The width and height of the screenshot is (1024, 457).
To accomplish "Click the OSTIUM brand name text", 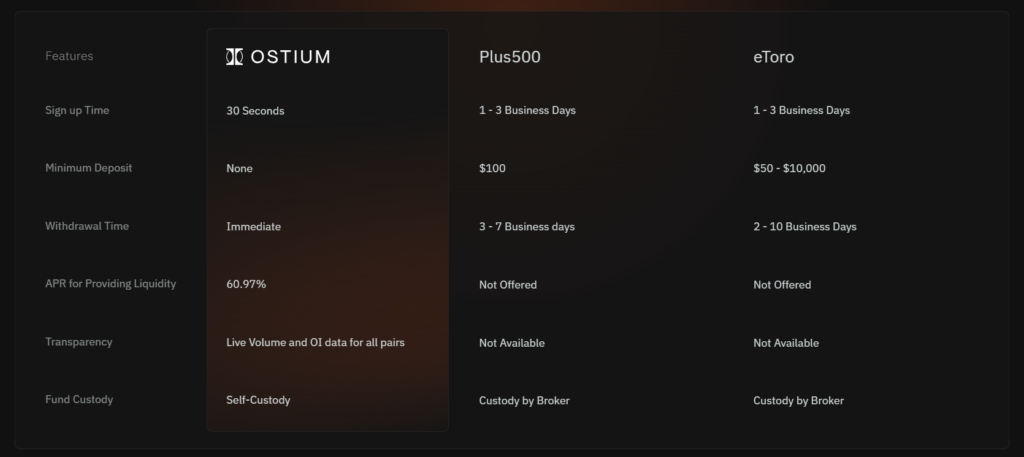I will pos(290,57).
